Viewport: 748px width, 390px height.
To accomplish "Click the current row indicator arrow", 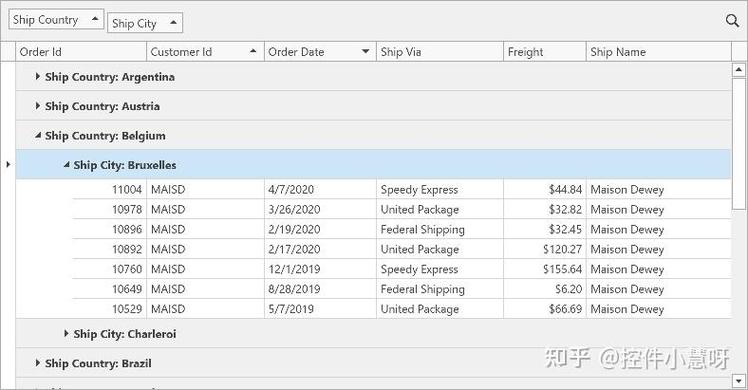I will [8, 164].
